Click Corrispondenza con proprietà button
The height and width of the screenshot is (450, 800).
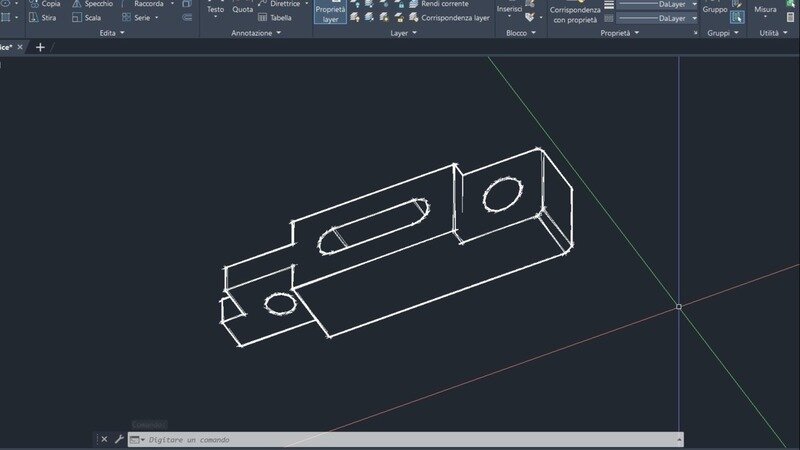coord(575,13)
